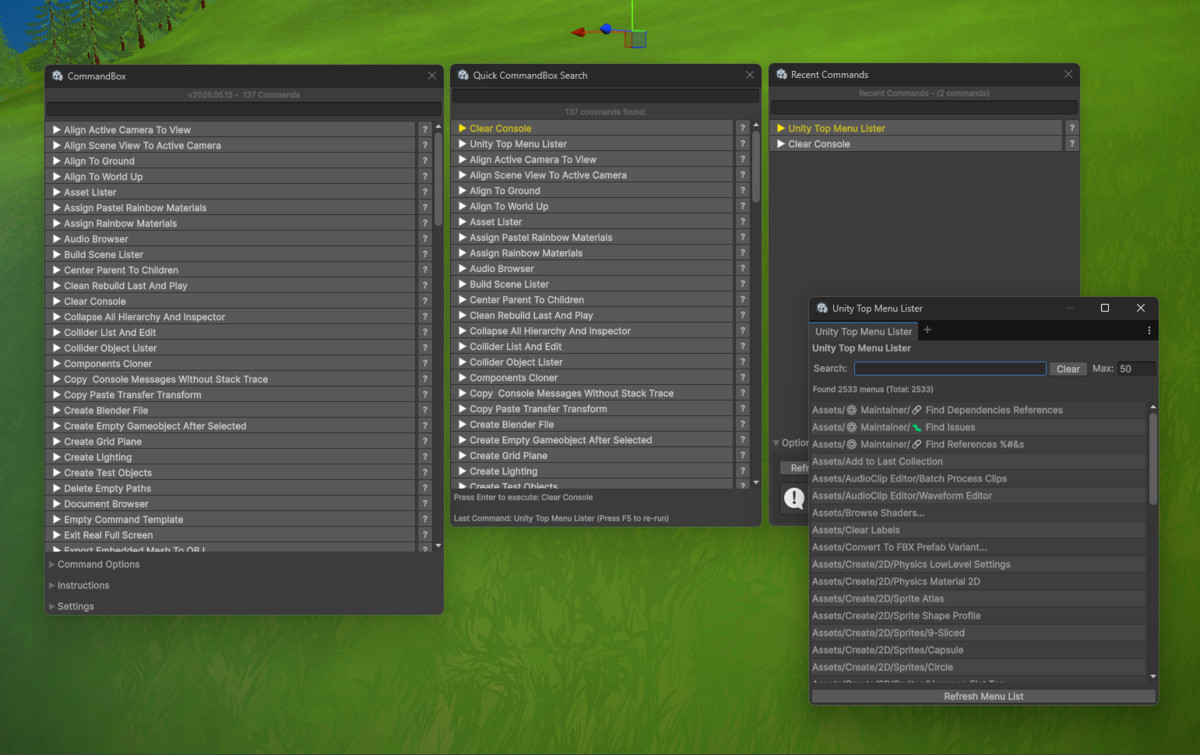This screenshot has height=755, width=1200.
Task: Run Align To World Up in Quick Search
Action: pos(593,206)
